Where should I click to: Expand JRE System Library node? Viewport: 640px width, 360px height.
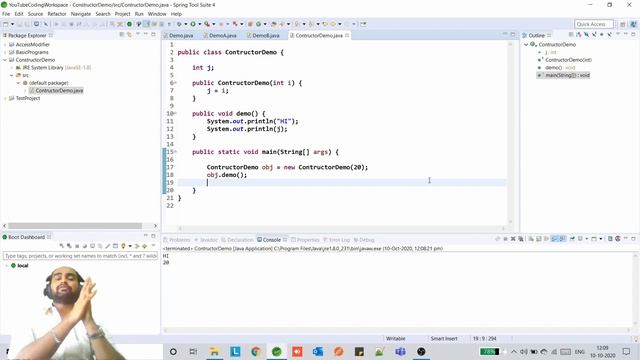(11, 68)
